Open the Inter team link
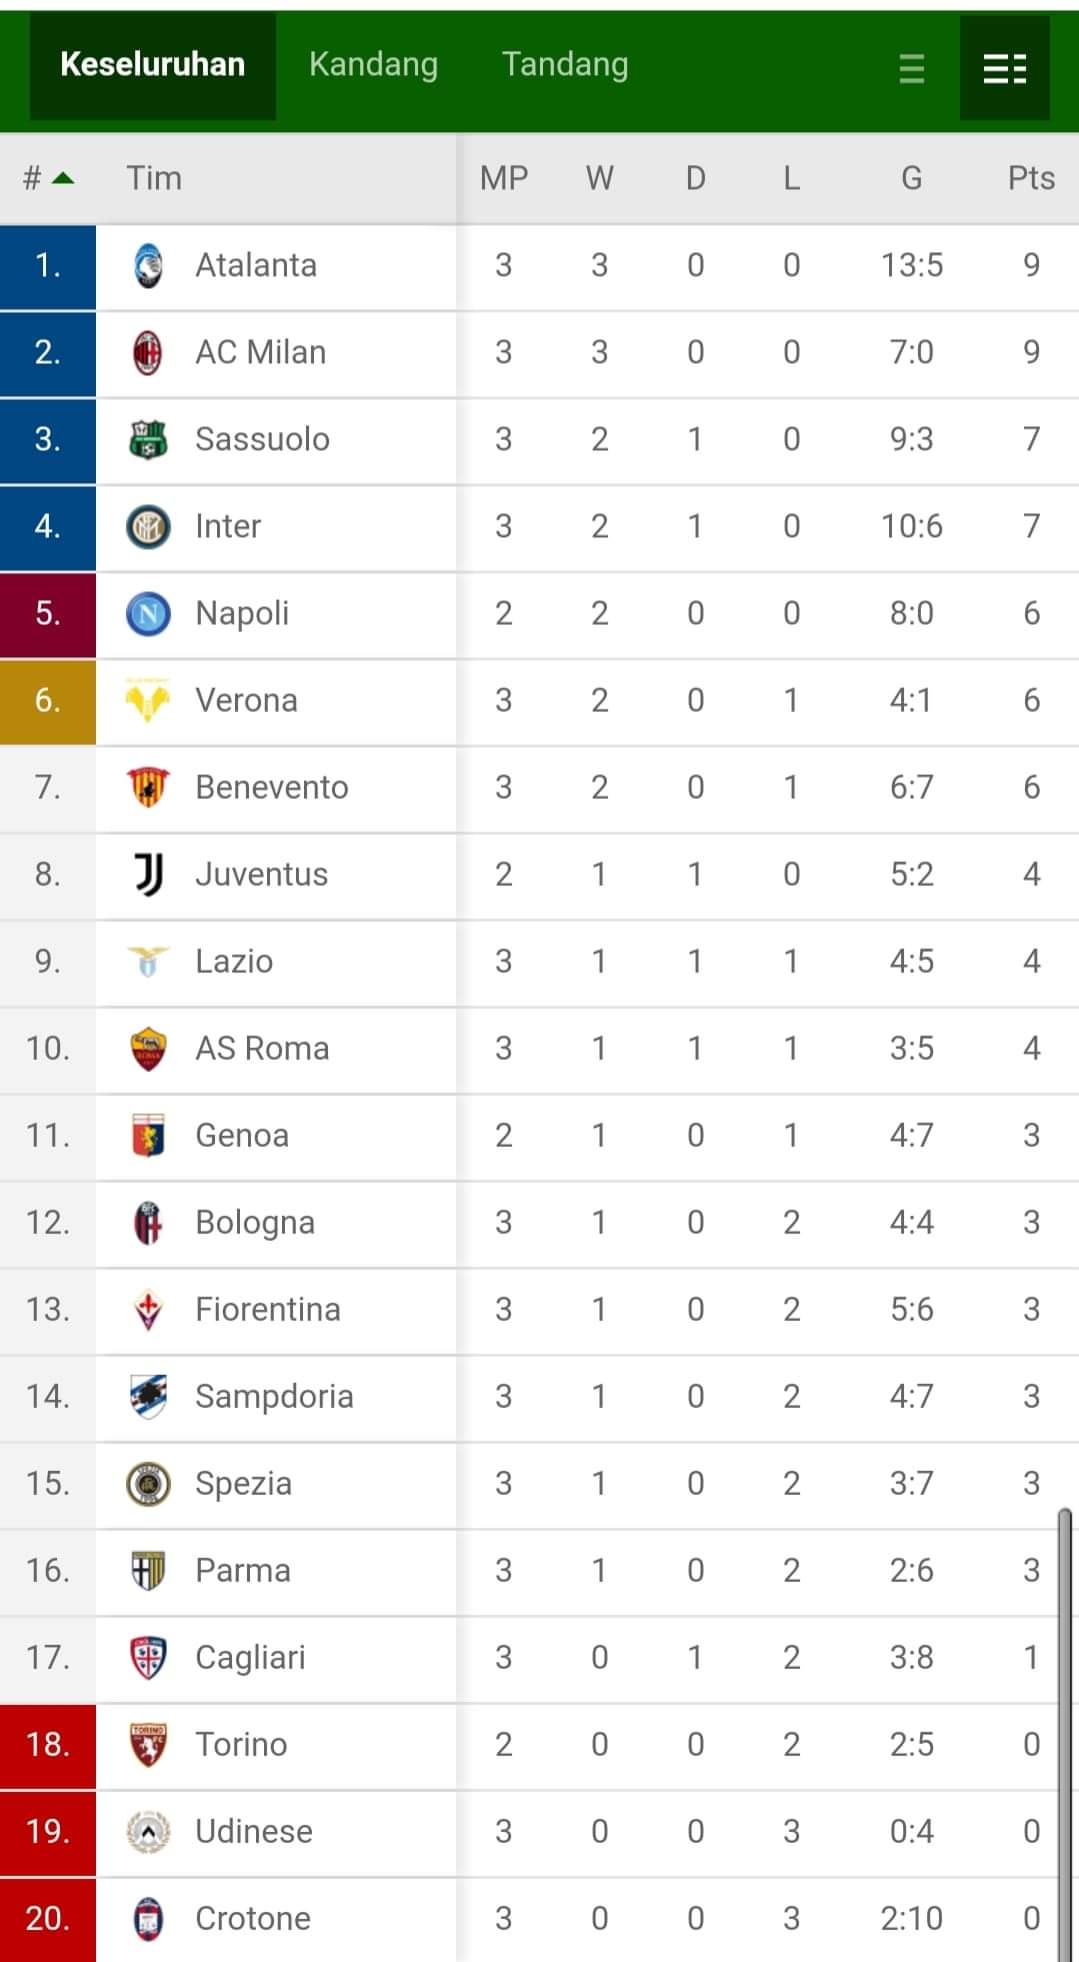Screen dimensions: 1079x1962 click(228, 527)
